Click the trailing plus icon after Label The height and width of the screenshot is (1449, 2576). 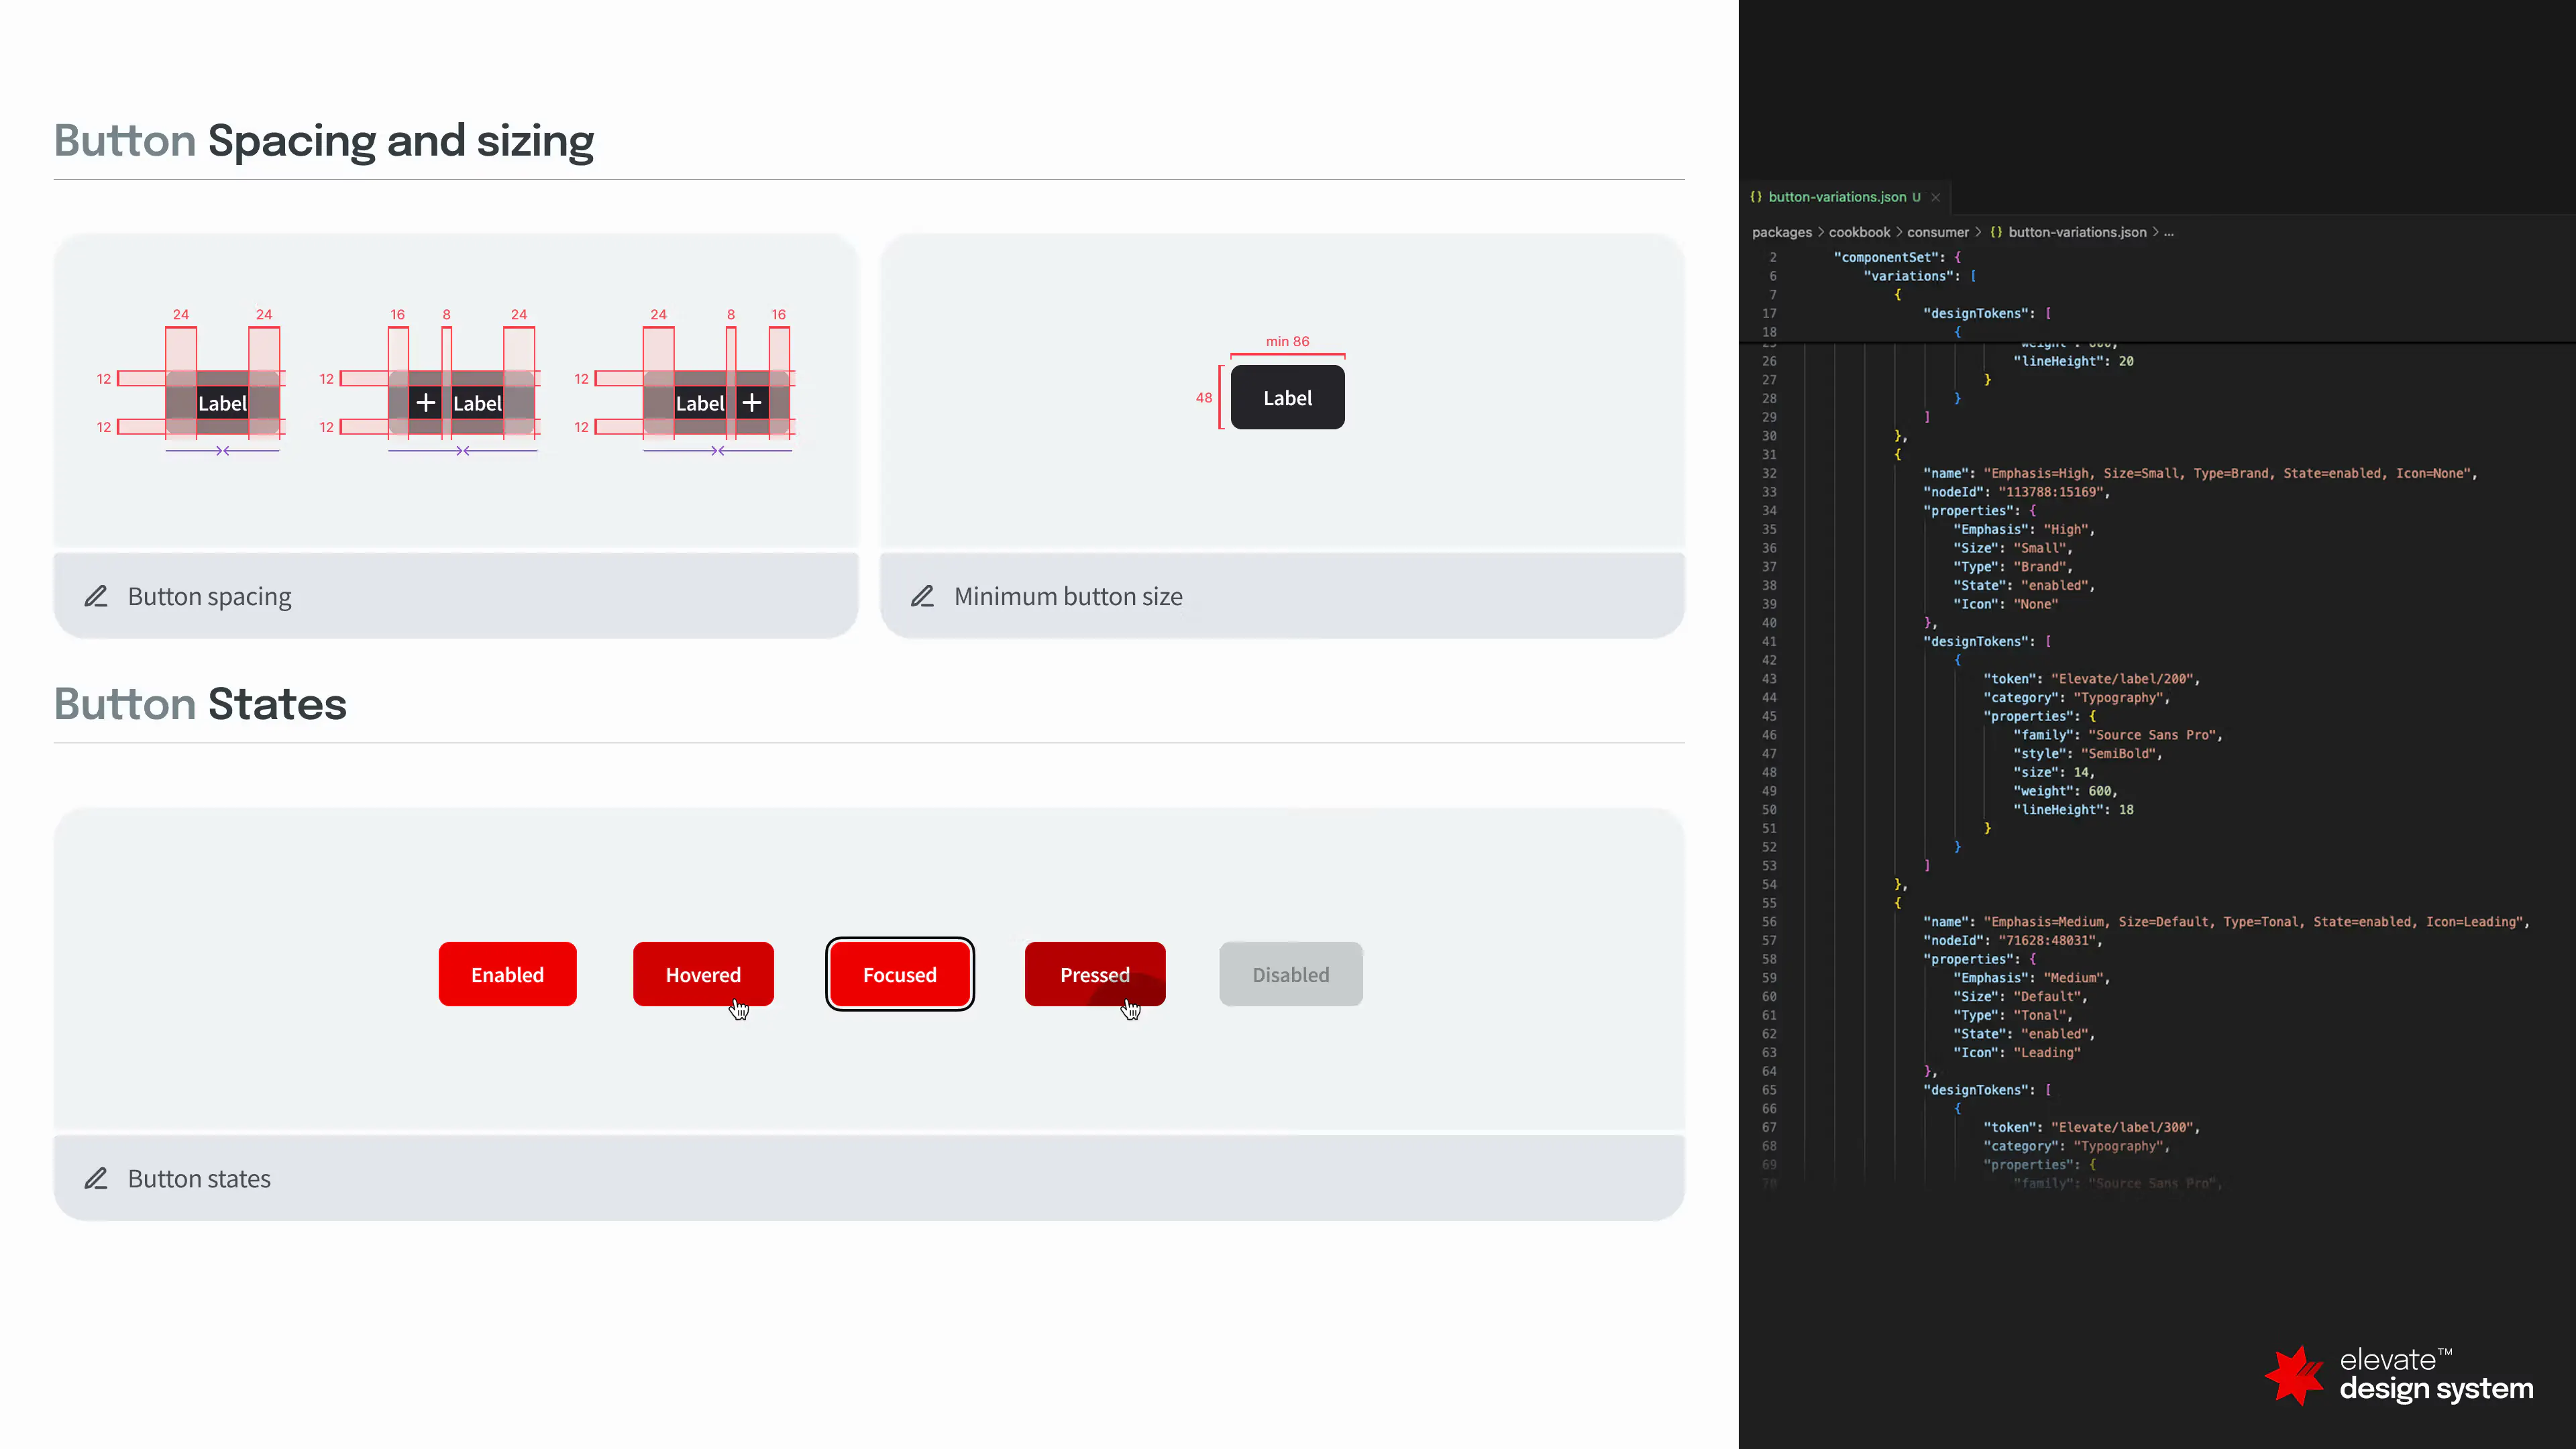click(752, 403)
